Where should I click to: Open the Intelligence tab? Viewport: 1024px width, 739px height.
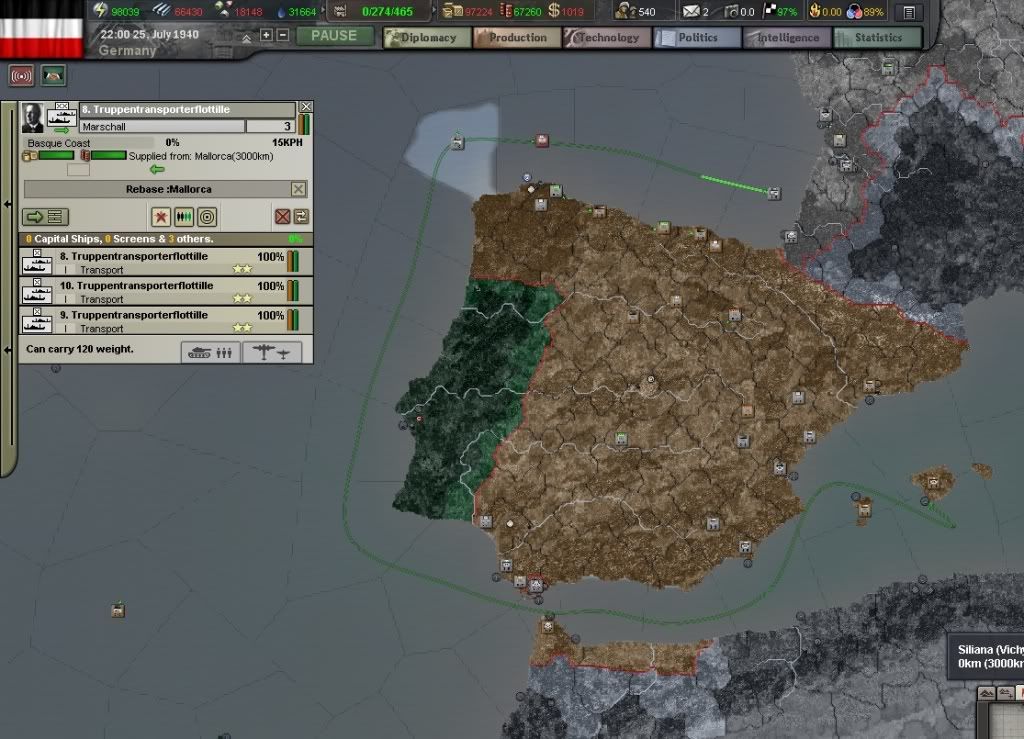coord(788,38)
